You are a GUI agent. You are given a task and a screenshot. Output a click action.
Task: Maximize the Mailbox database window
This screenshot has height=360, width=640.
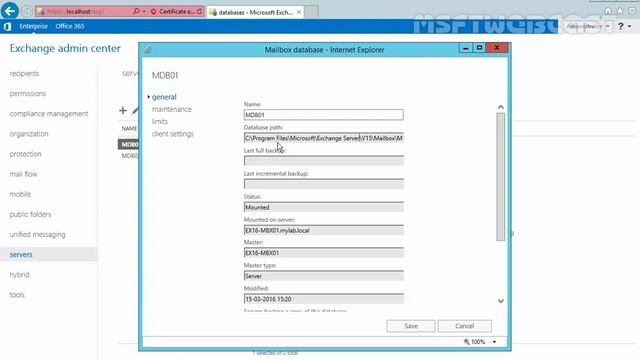480,48
